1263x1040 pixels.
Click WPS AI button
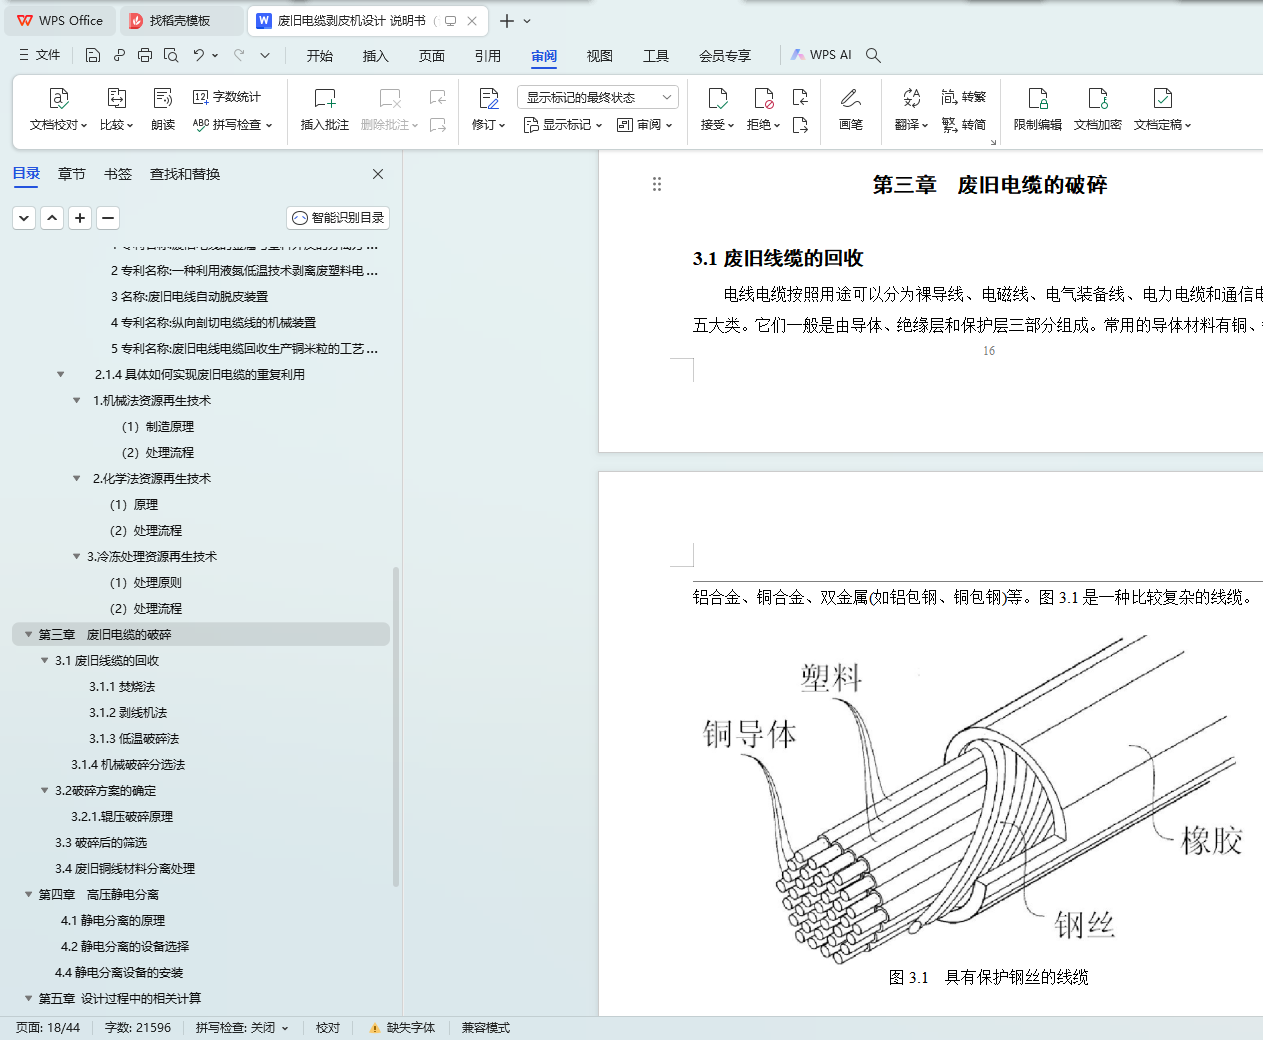(x=821, y=55)
